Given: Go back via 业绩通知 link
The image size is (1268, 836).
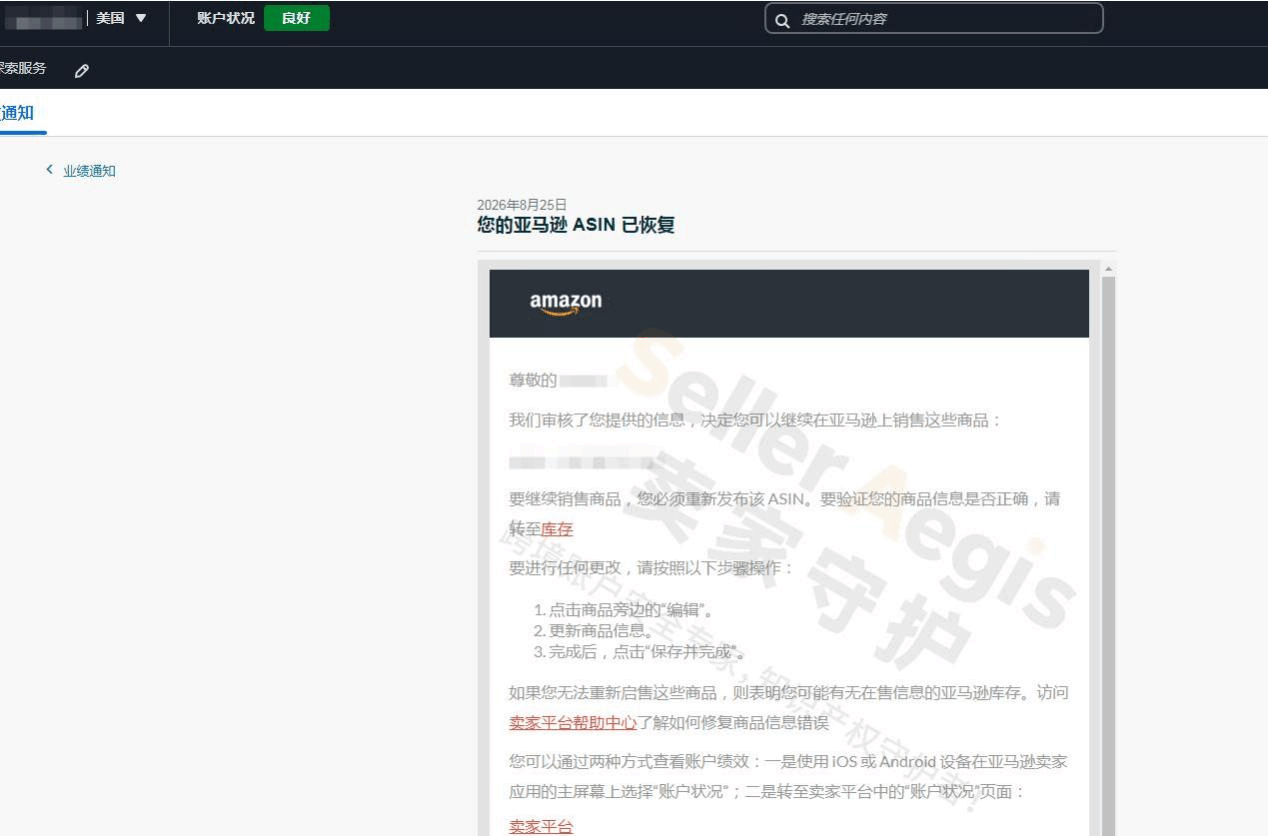Looking at the screenshot, I should click(89, 171).
